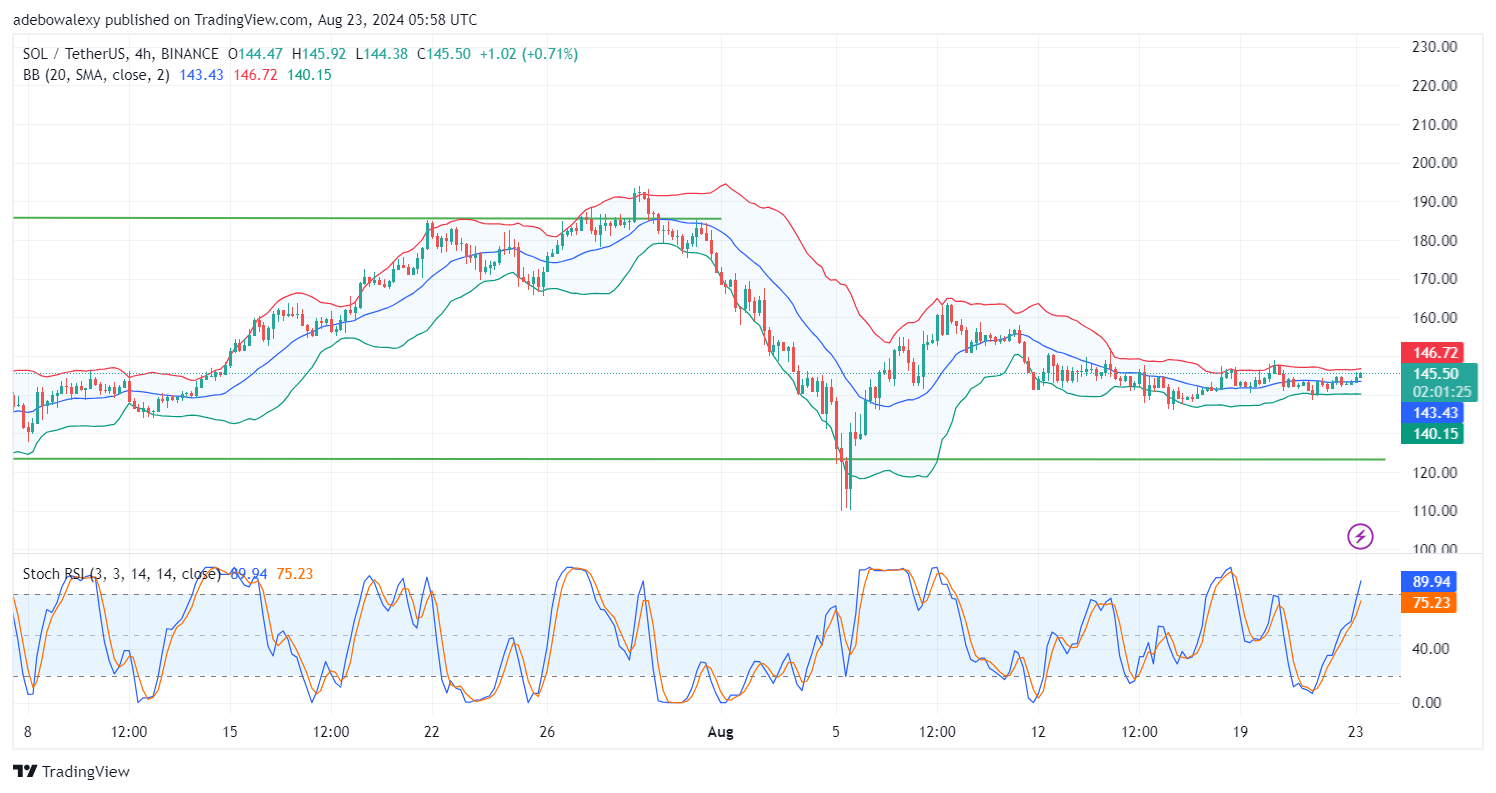This screenshot has height=793, width=1496.
Task: Click the Aug label on time axis
Action: [x=720, y=732]
